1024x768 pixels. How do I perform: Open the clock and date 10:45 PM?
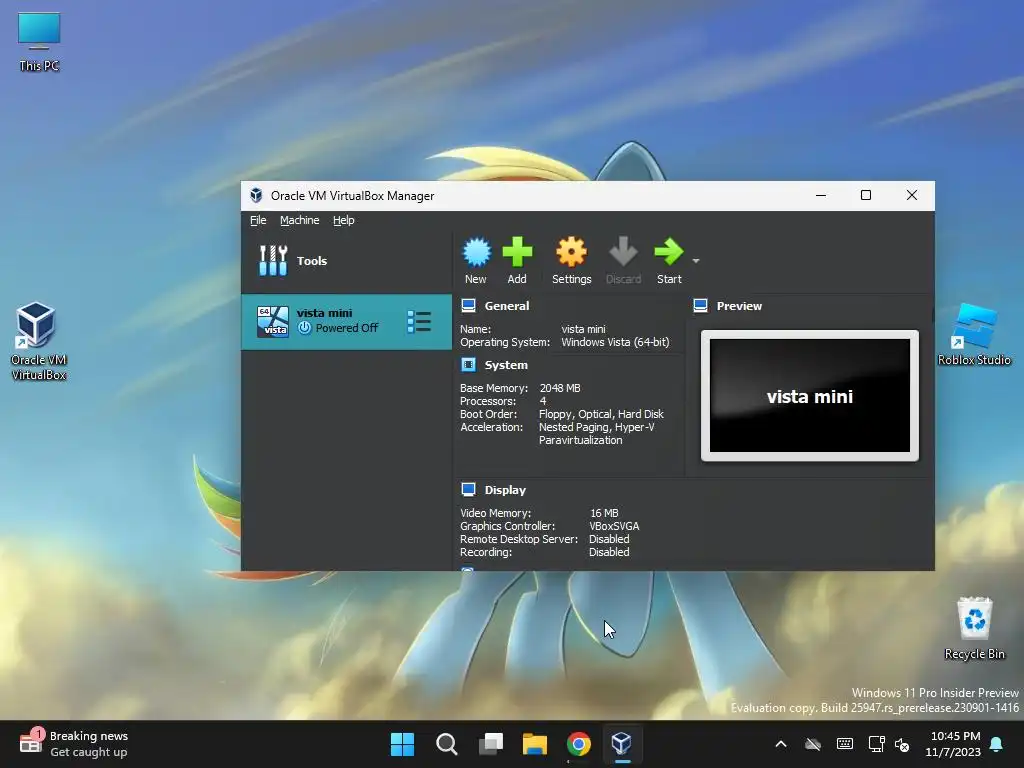953,744
